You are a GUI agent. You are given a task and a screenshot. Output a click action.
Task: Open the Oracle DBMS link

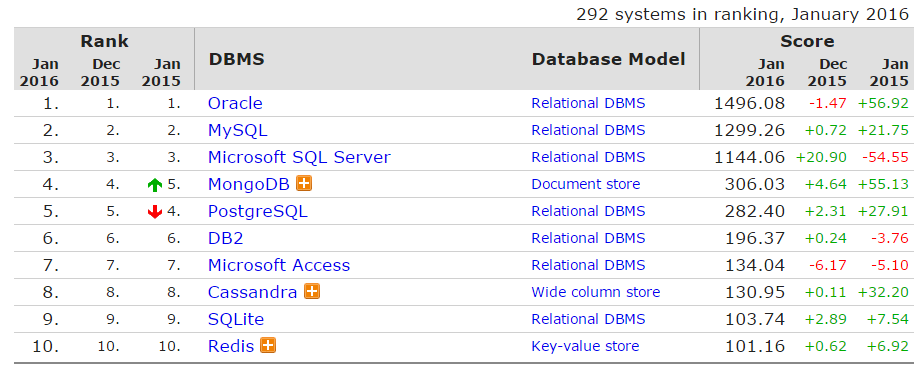235,103
